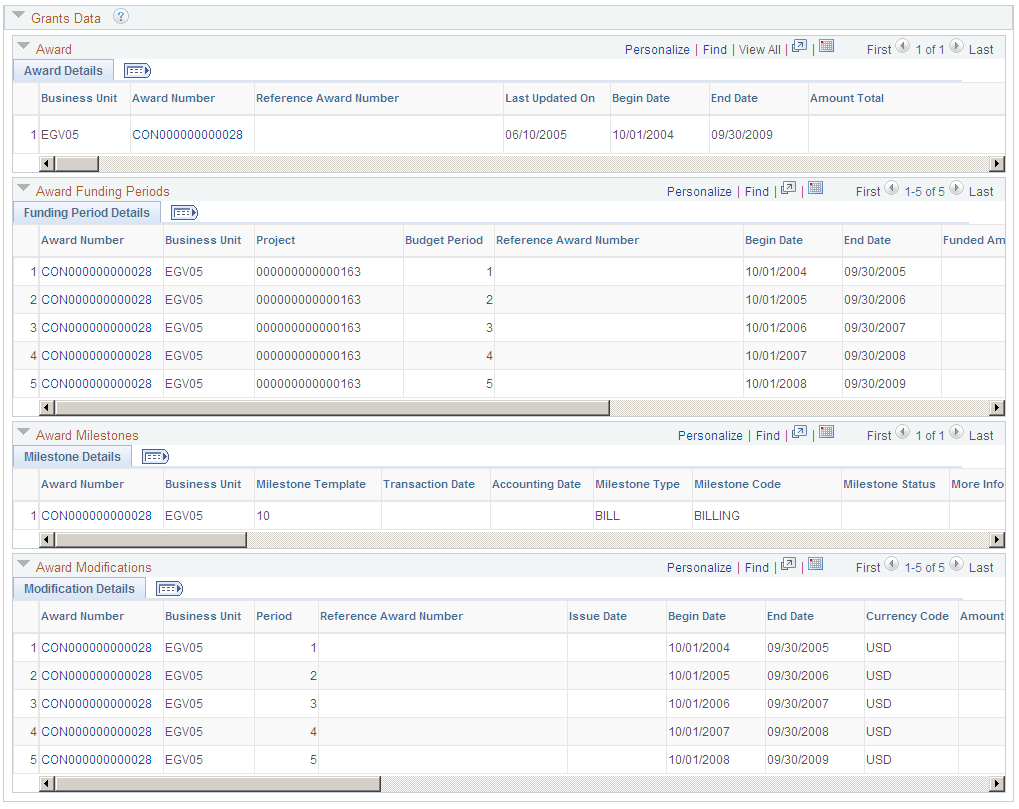
Task: Show all columns in Milestone Details grid
Action: coord(155,456)
